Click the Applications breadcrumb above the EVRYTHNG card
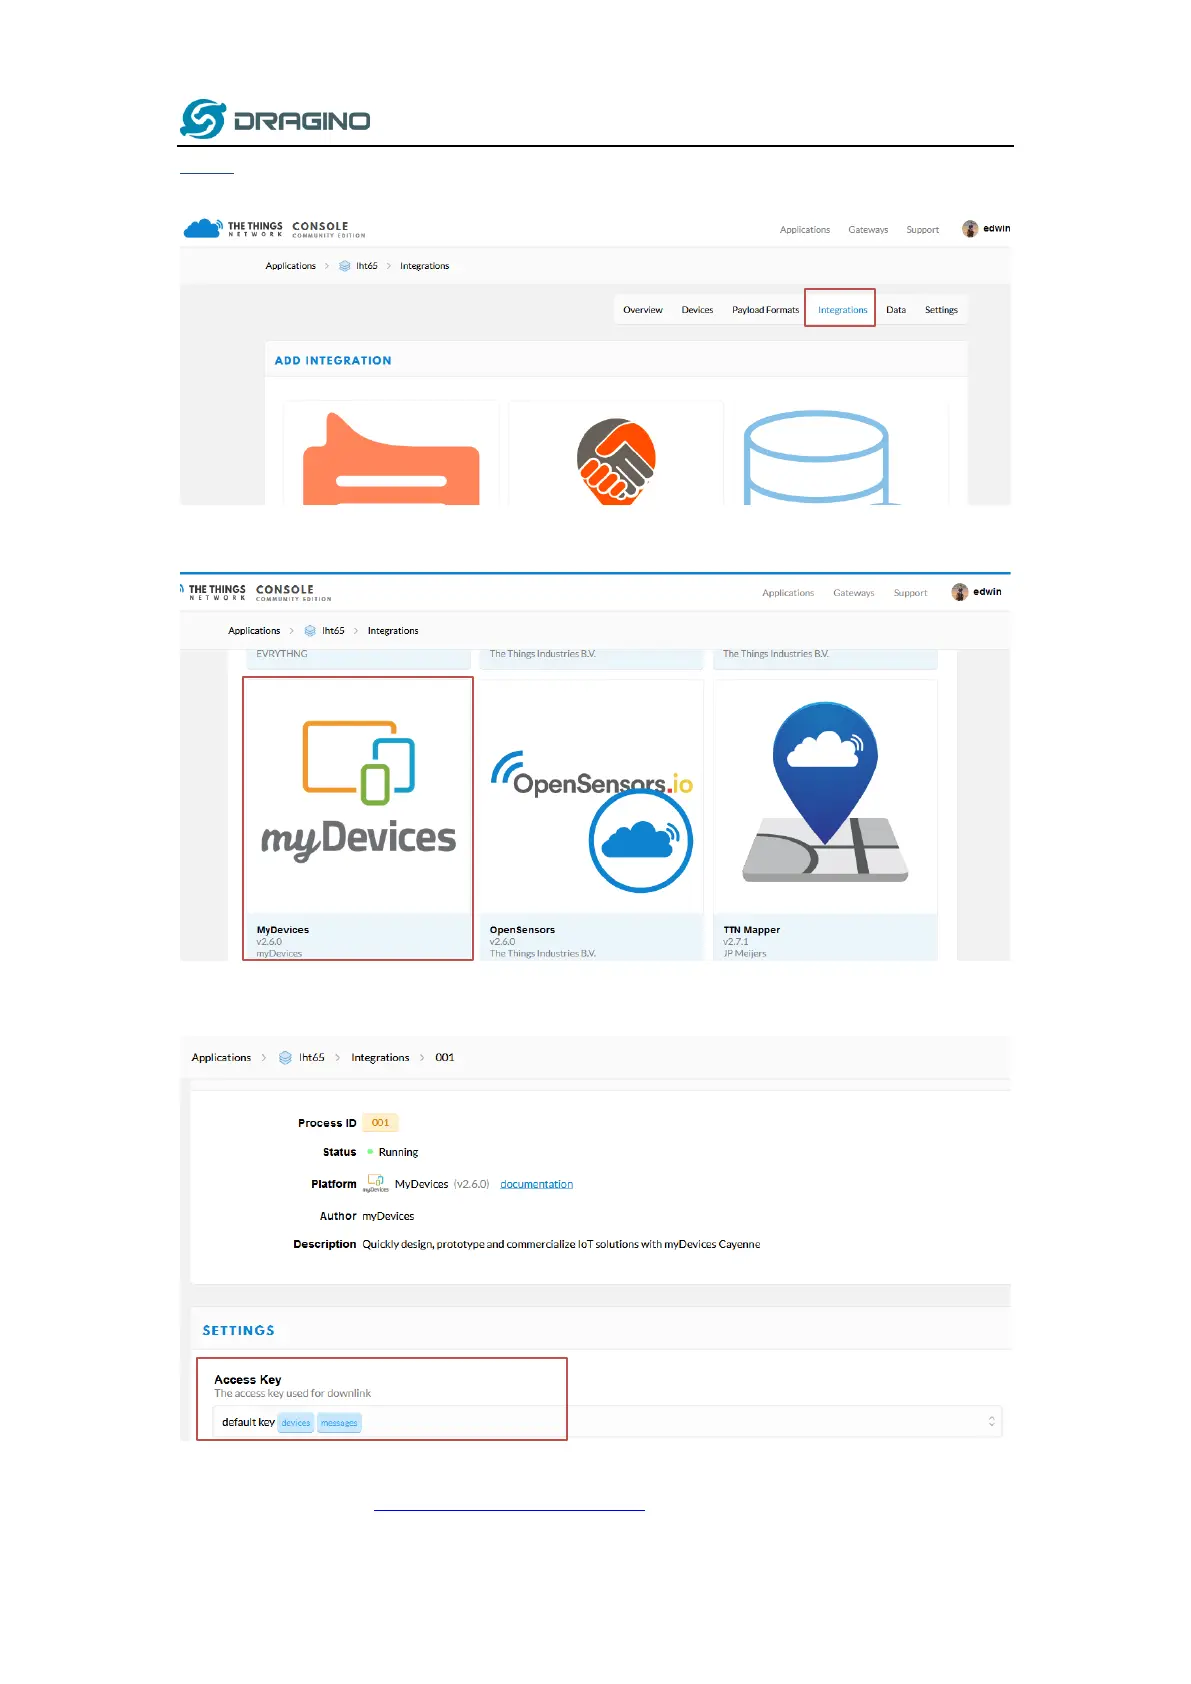1191x1684 pixels. (254, 631)
